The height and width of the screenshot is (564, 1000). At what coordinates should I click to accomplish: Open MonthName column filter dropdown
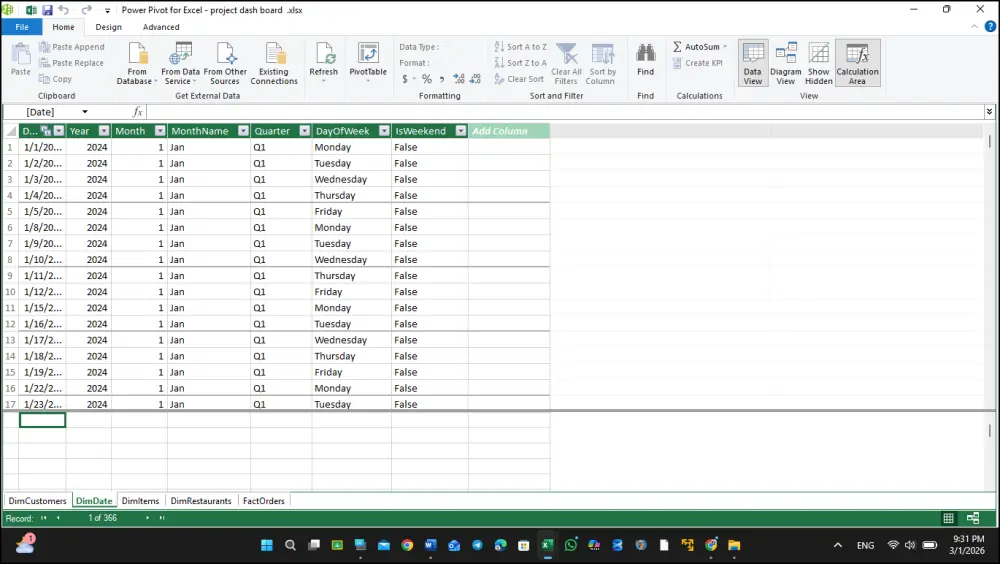pyautogui.click(x=243, y=131)
